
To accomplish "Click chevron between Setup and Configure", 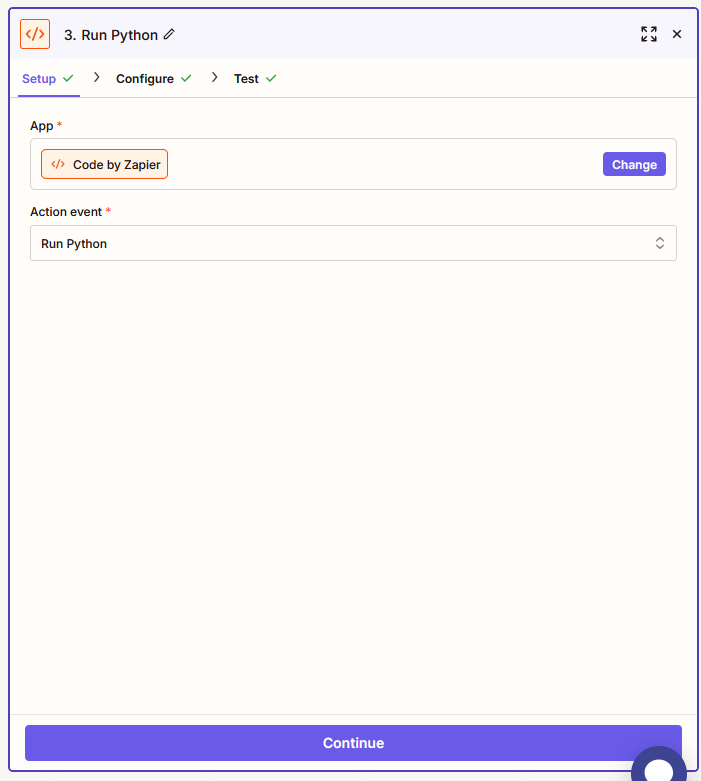I will 97,77.
